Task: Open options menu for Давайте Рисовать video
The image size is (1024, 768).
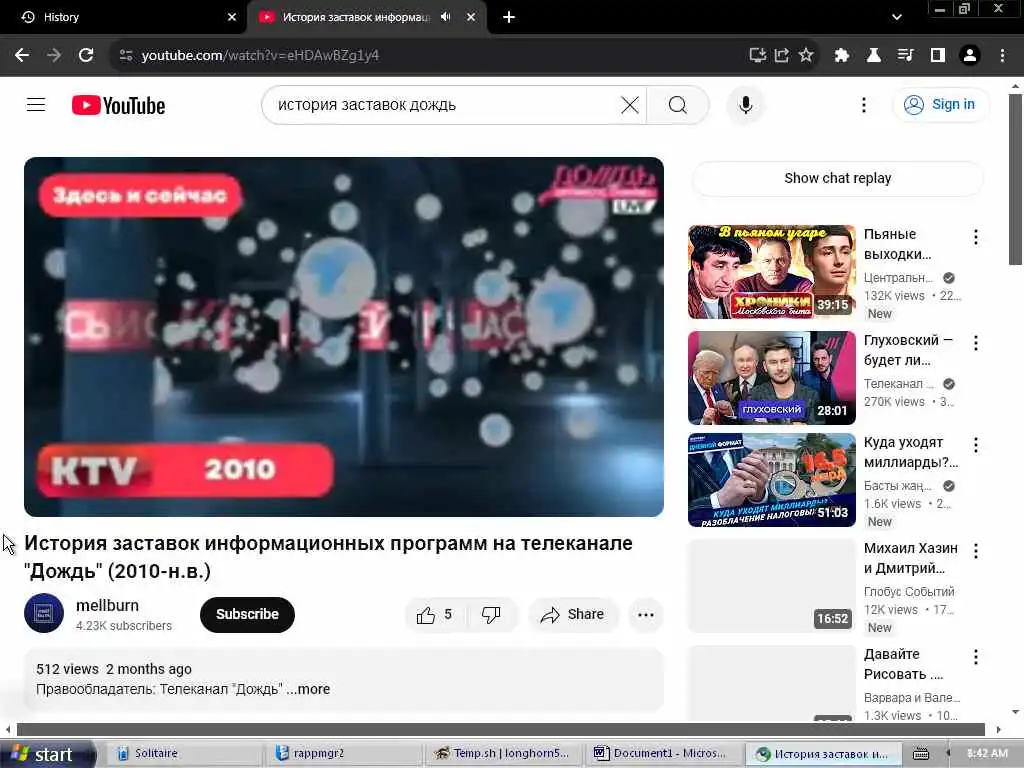Action: click(976, 656)
